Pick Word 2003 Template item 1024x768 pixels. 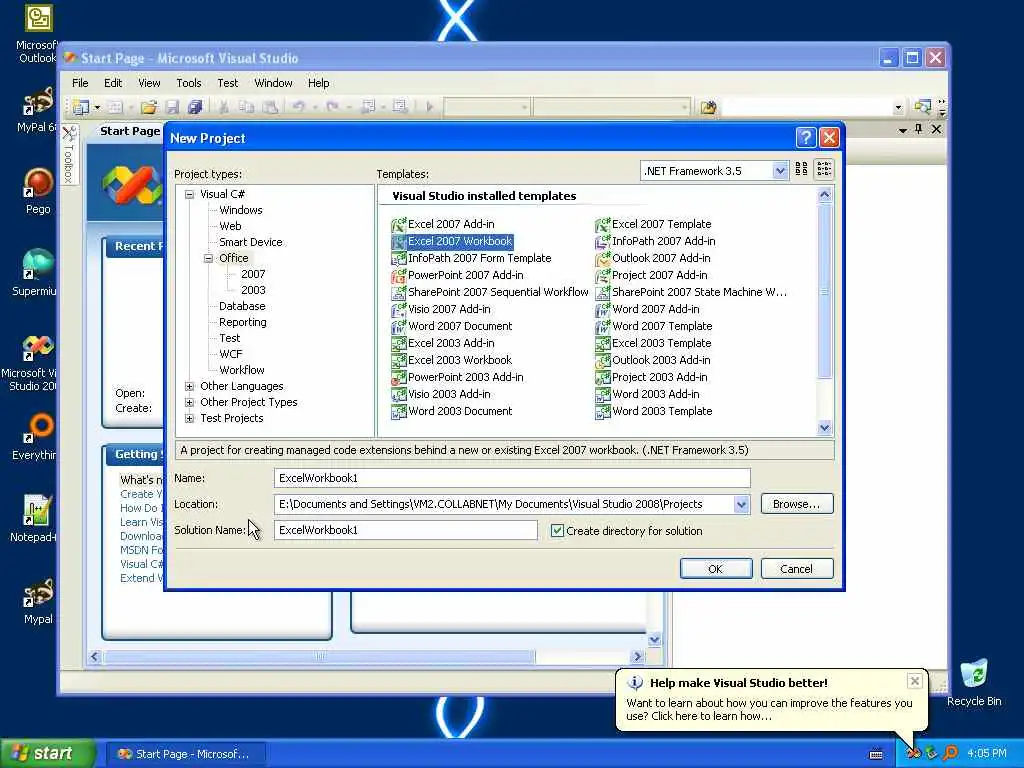(x=654, y=411)
